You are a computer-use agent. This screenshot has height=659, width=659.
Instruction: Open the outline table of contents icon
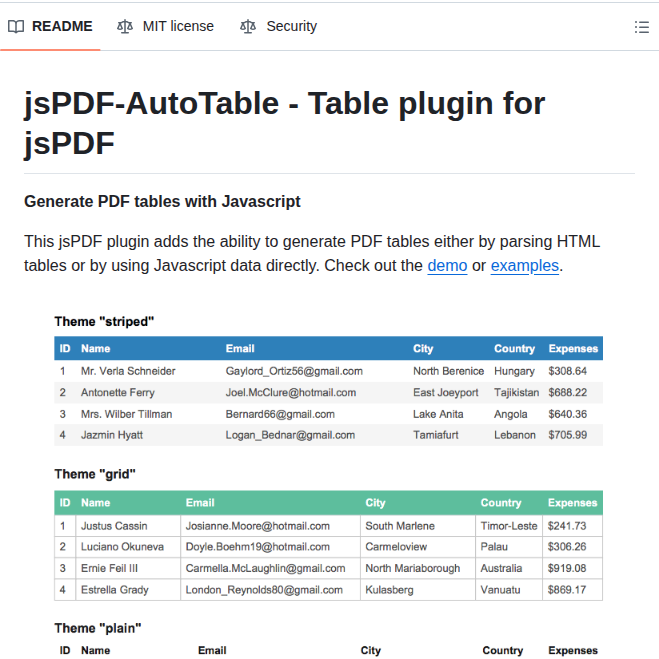pos(641,27)
